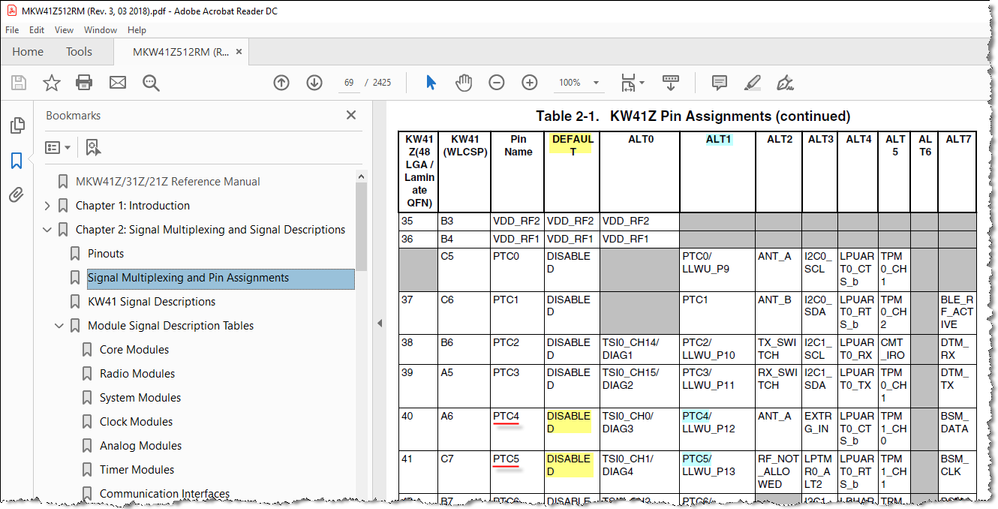
Task: Open the bookmarks options list icon
Action: pyautogui.click(x=57, y=148)
